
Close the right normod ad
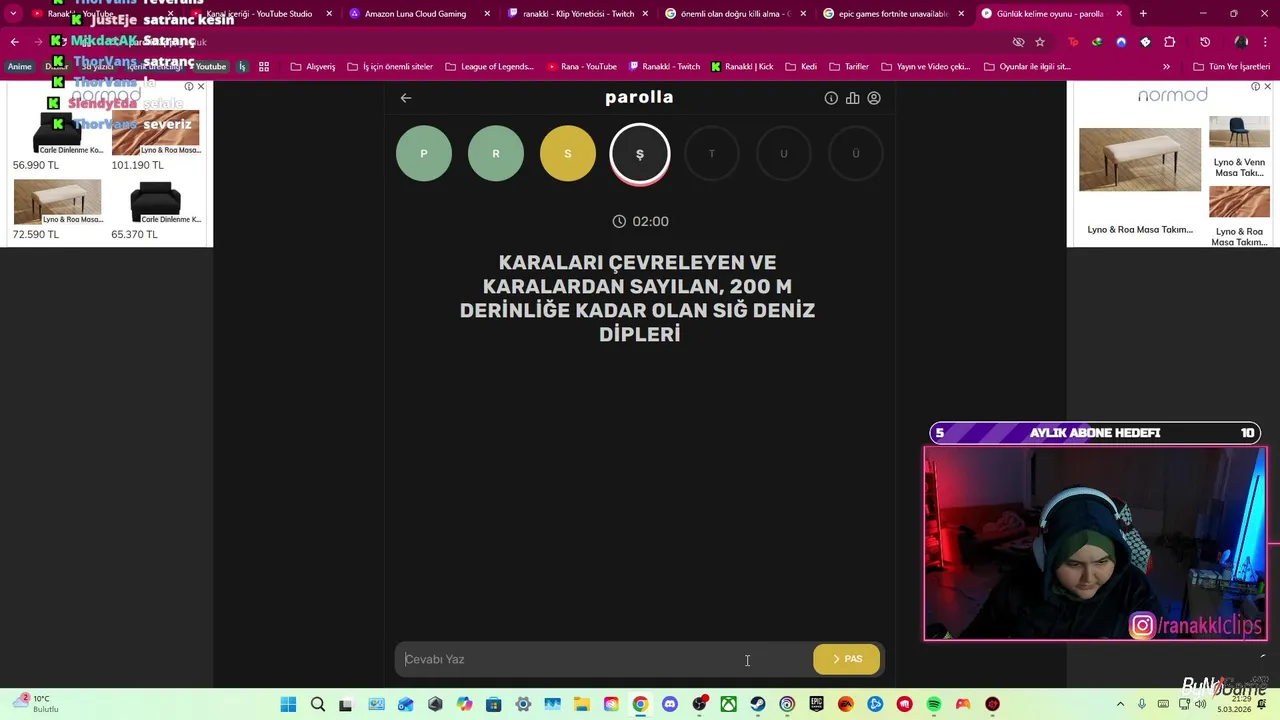1268,87
